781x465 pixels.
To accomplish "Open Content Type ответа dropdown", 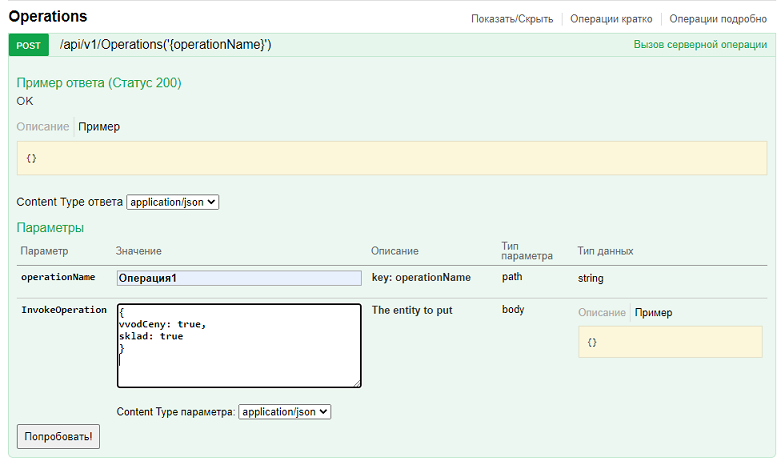I will point(172,202).
